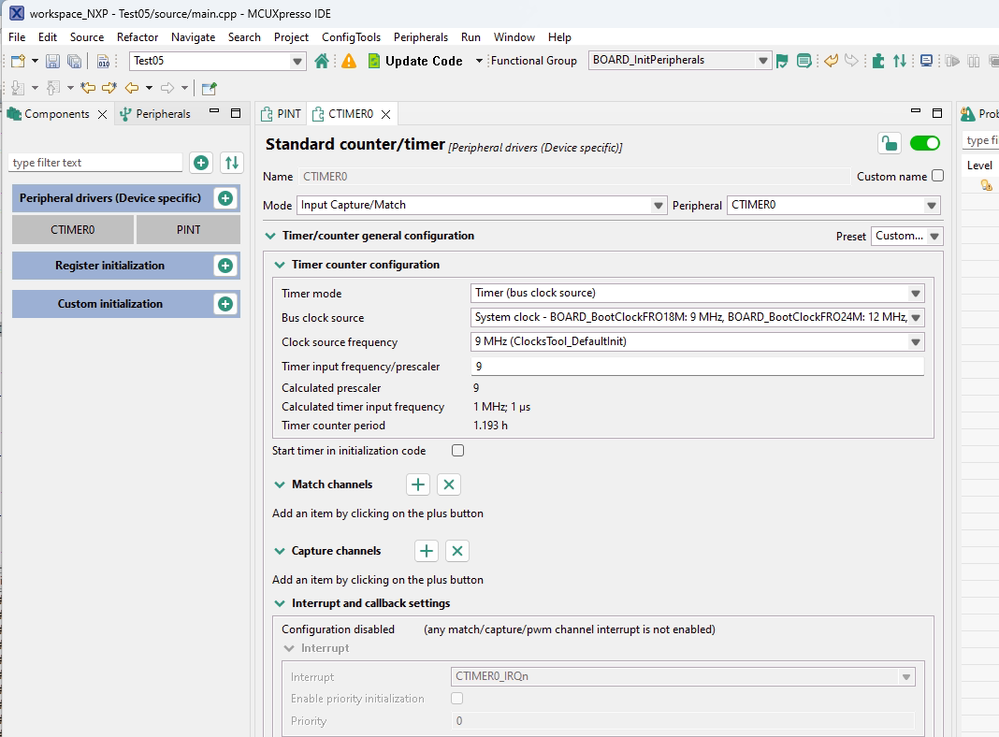Click the green unlock padlock icon
This screenshot has width=999, height=737.
(x=889, y=143)
